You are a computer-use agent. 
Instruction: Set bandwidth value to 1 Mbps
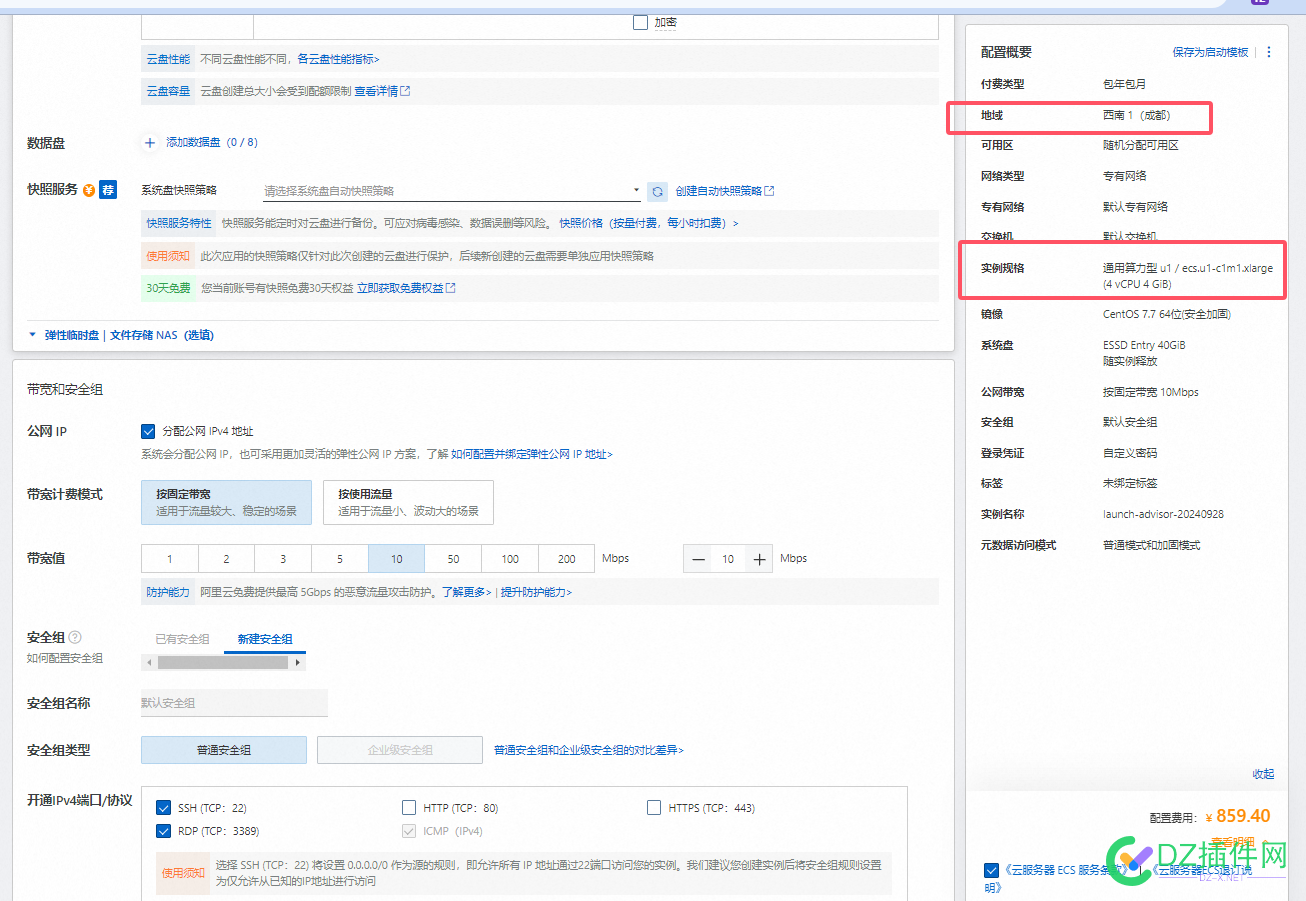point(170,559)
